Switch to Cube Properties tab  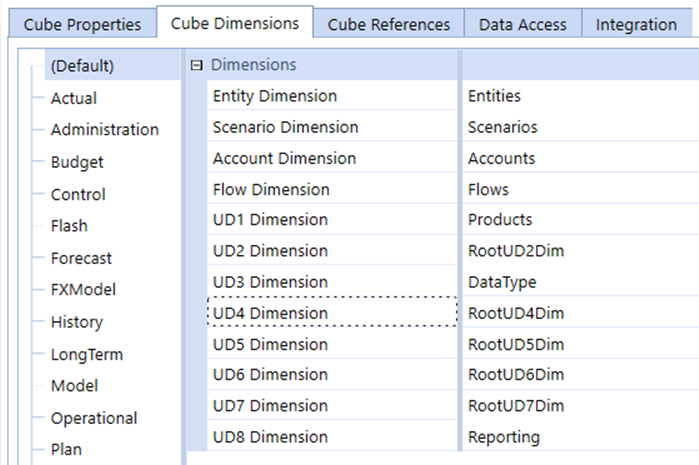point(82,25)
